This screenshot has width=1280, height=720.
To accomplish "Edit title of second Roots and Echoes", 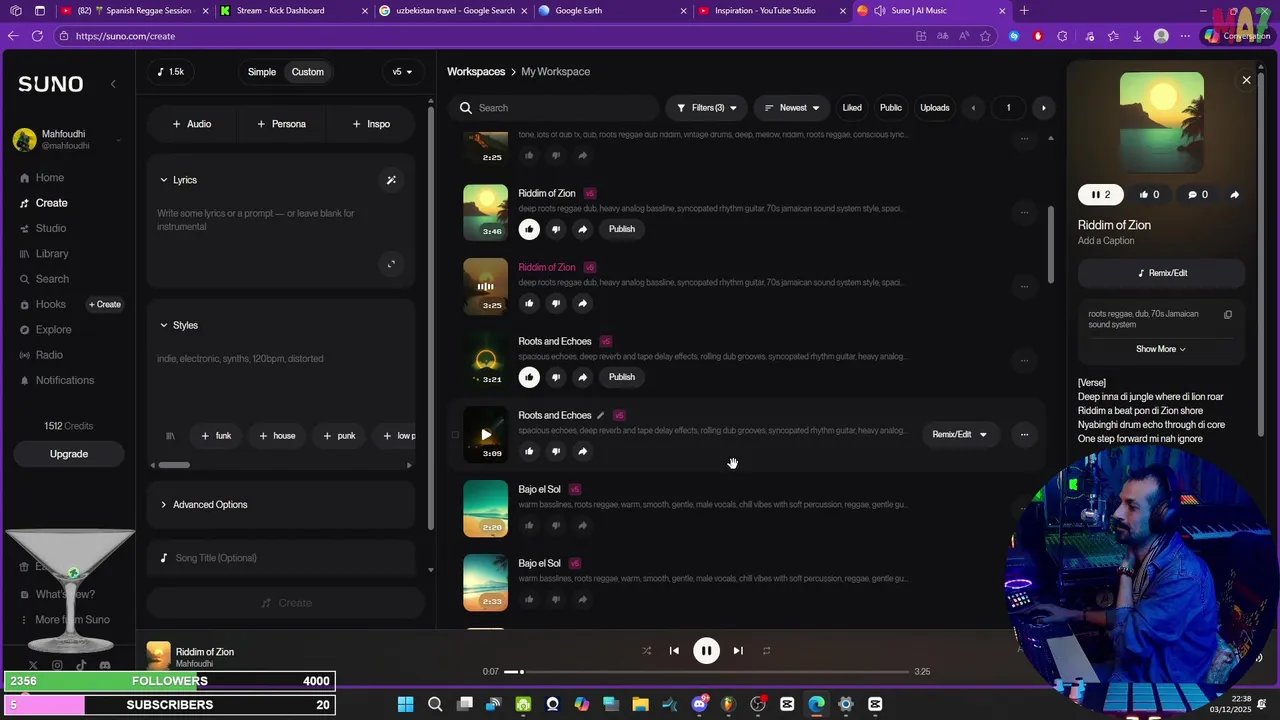I will 600,415.
